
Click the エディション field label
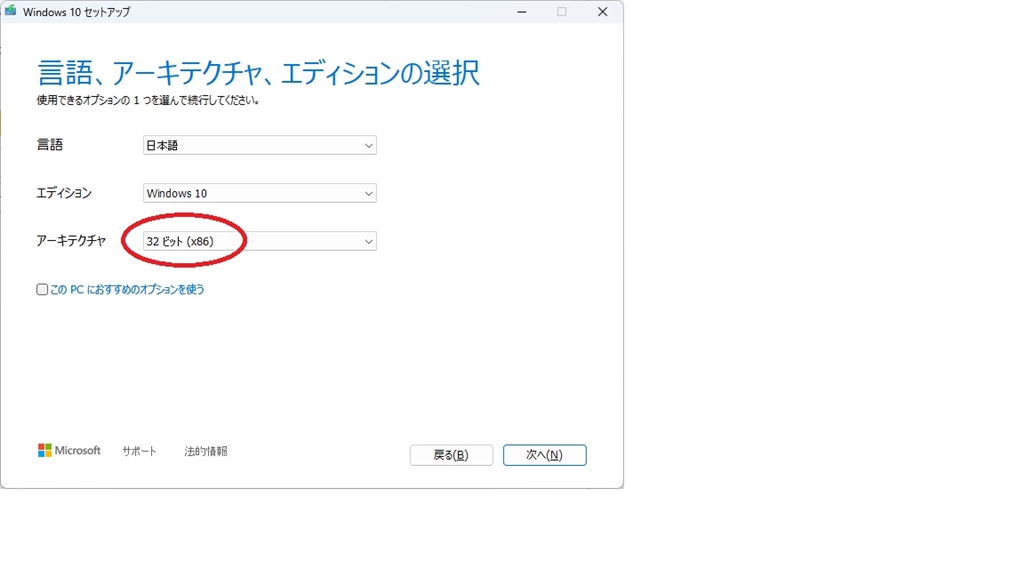point(64,193)
